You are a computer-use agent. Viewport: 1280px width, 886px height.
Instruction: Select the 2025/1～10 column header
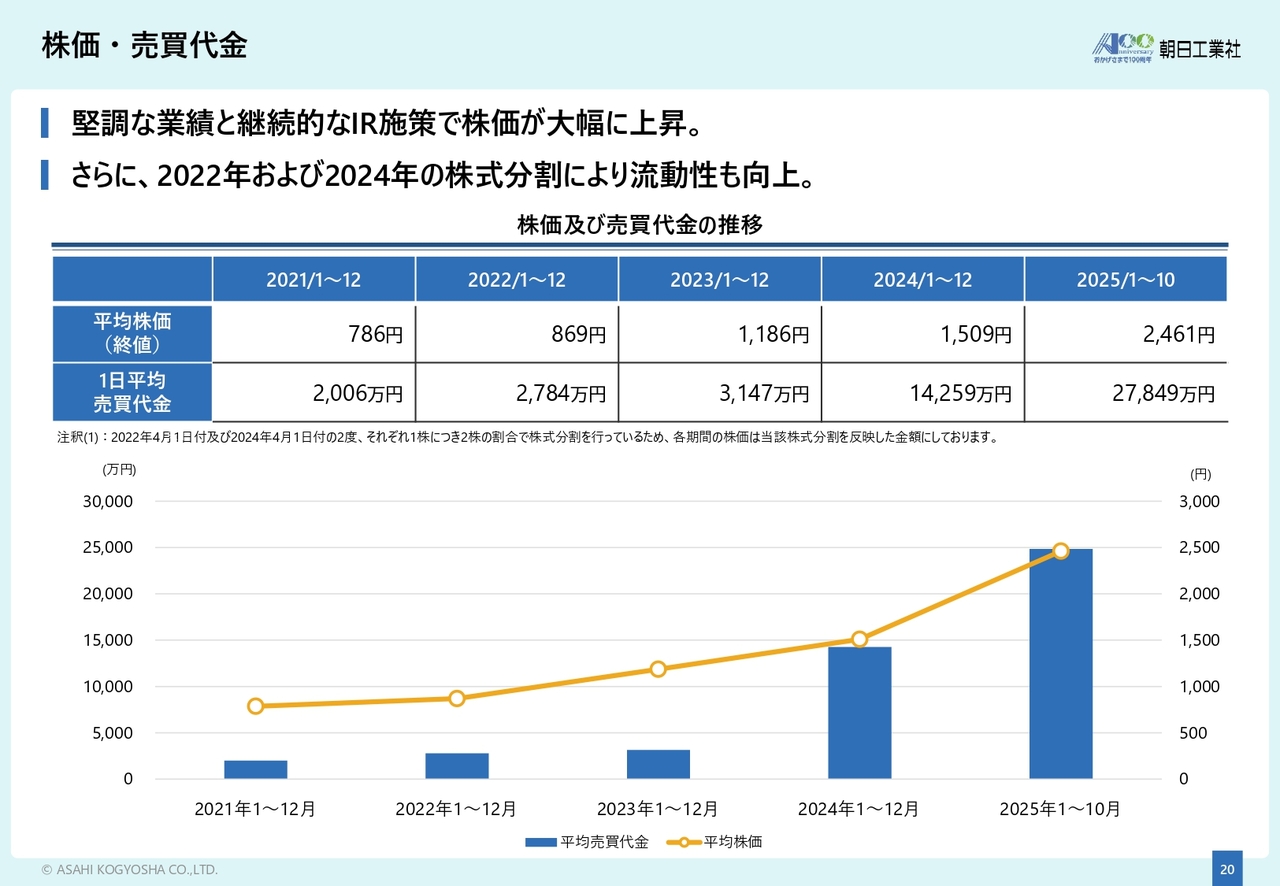[1125, 280]
